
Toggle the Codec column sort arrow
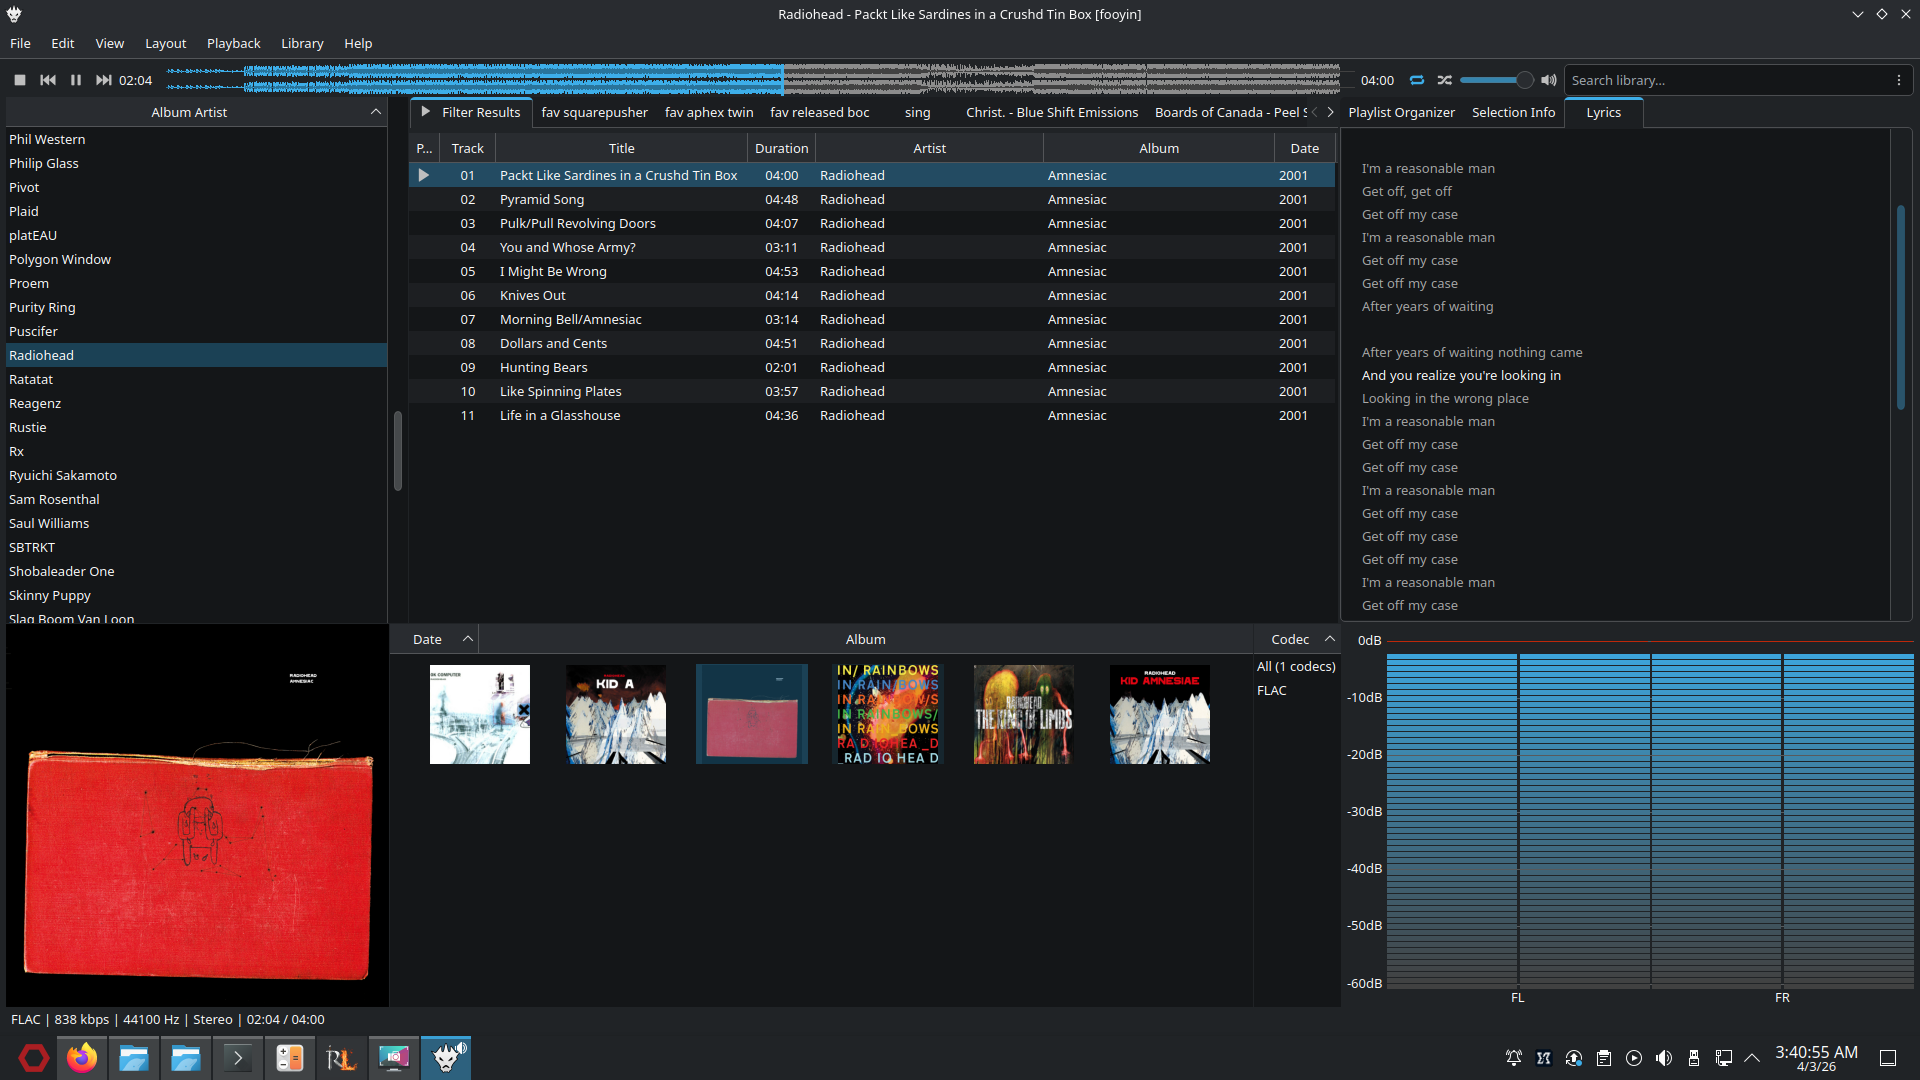pyautogui.click(x=1330, y=639)
